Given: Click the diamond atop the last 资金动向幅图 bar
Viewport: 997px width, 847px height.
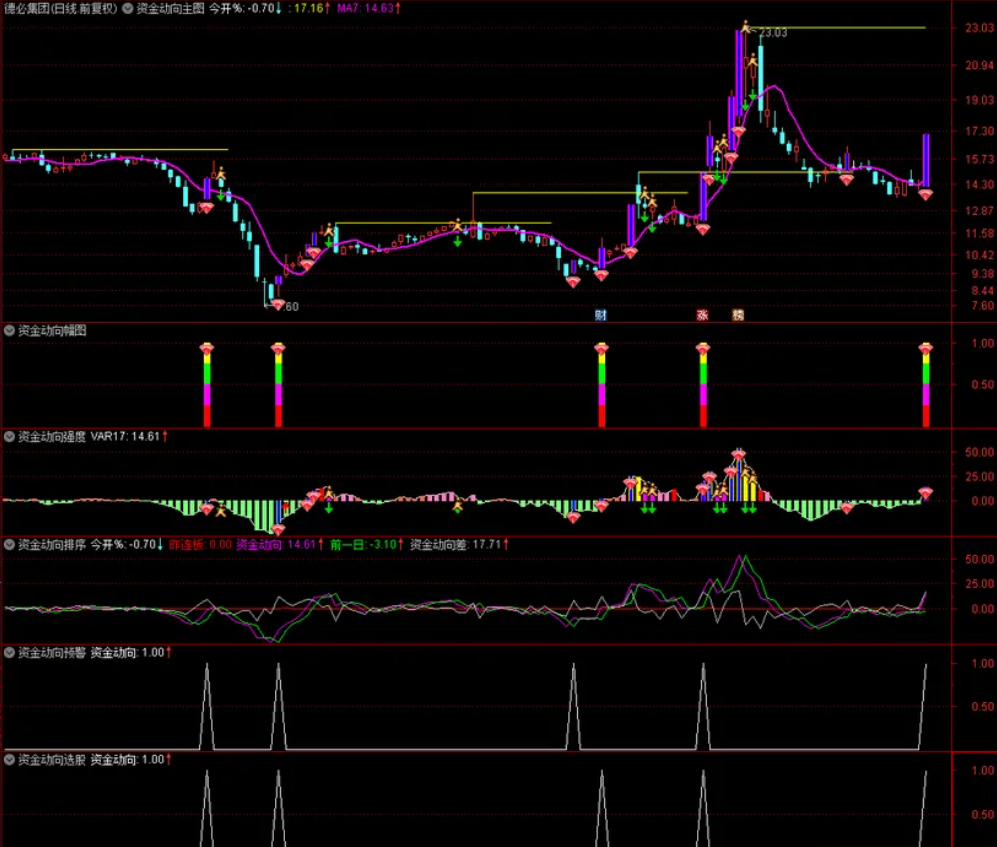Looking at the screenshot, I should (x=926, y=349).
